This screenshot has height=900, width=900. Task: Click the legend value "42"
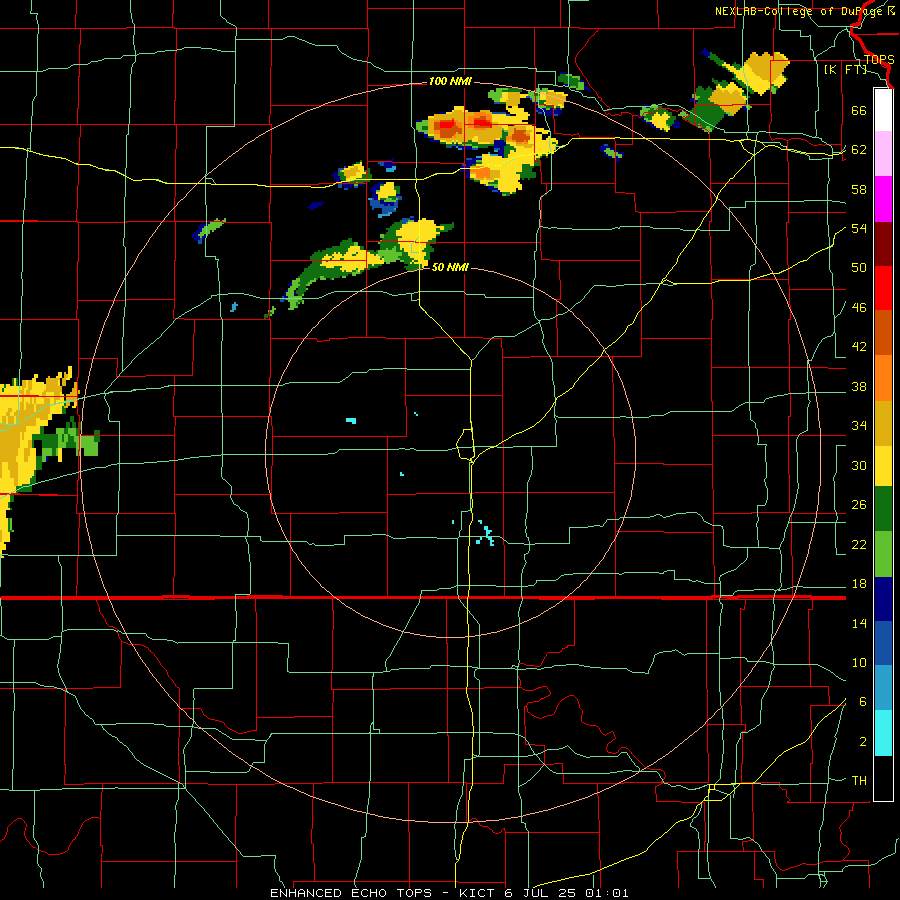coord(859,347)
